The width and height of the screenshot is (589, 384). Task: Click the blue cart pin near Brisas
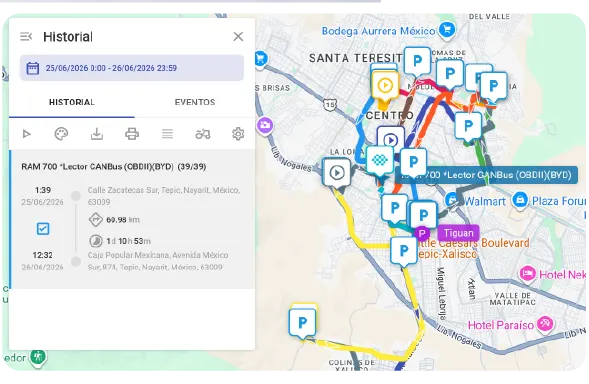[260, 59]
